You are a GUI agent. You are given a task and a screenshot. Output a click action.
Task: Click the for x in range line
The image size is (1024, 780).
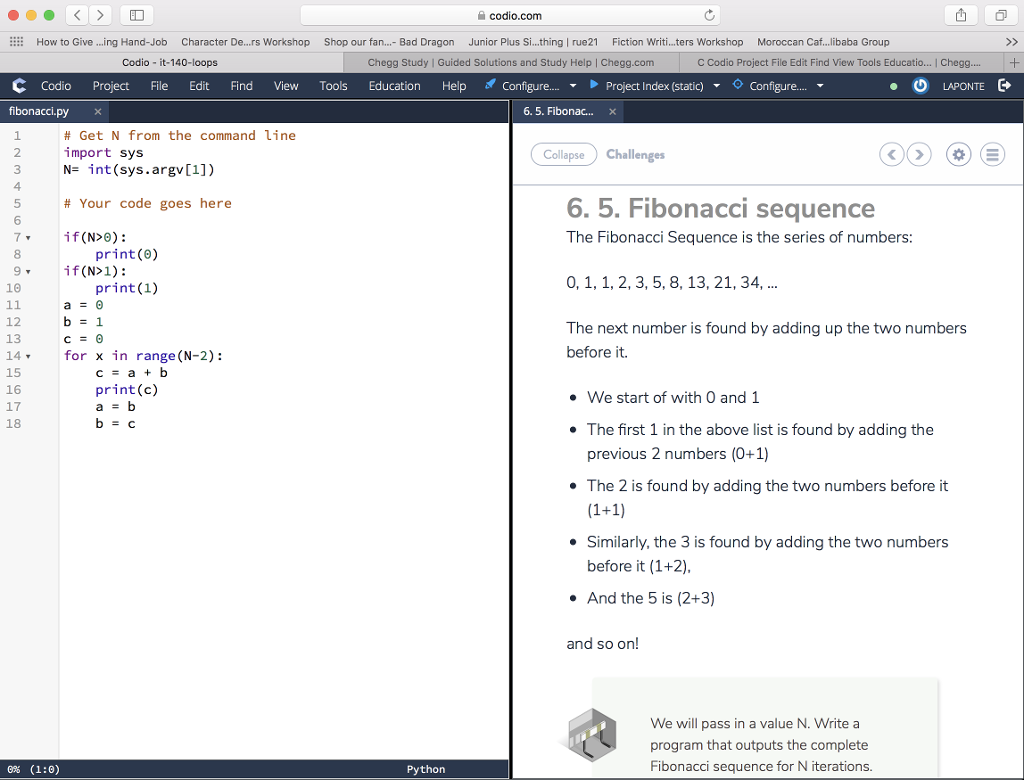point(143,356)
